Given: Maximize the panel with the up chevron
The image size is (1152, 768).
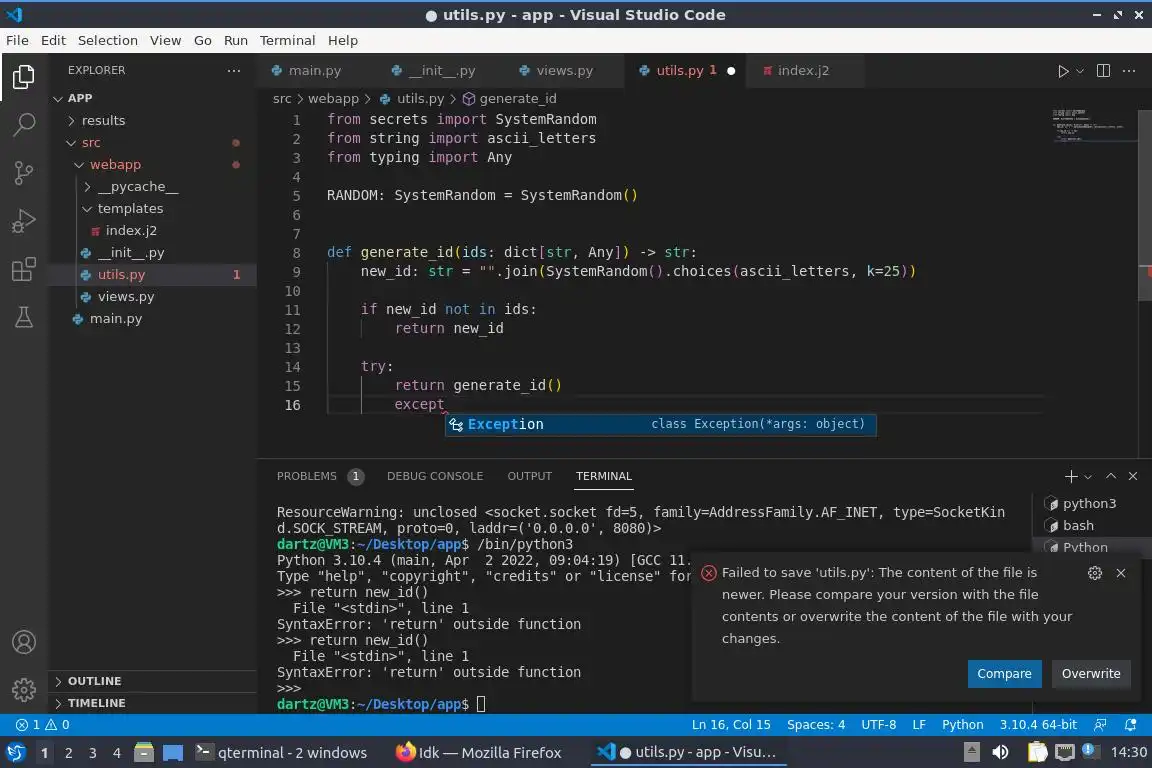Looking at the screenshot, I should click(1111, 476).
